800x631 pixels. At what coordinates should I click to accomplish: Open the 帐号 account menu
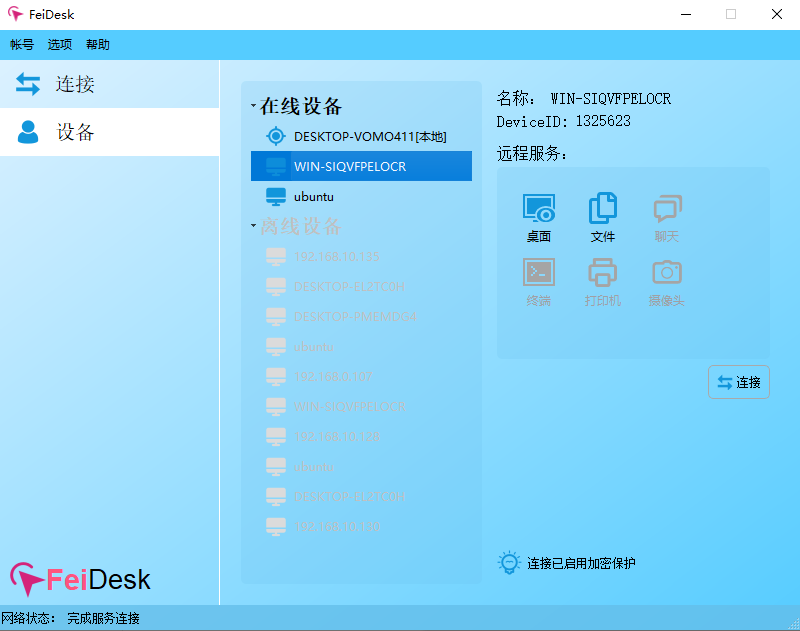(x=22, y=45)
